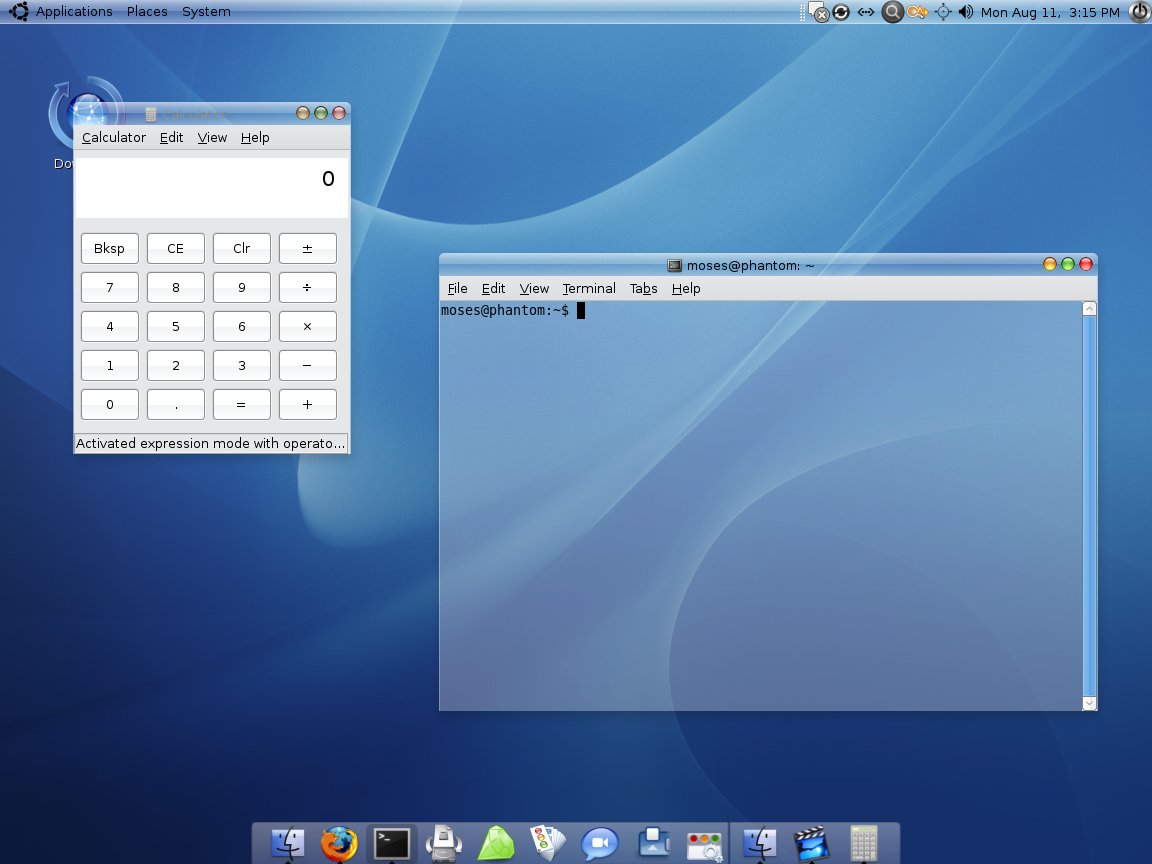
Task: Click the Terminal icon in the dock
Action: coord(392,843)
